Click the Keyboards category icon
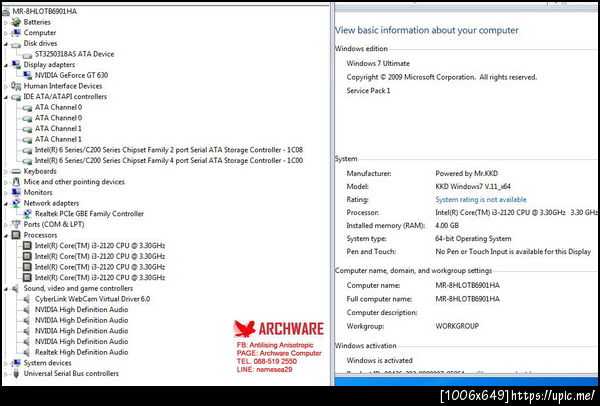This screenshot has width=600, height=406. [x=16, y=171]
